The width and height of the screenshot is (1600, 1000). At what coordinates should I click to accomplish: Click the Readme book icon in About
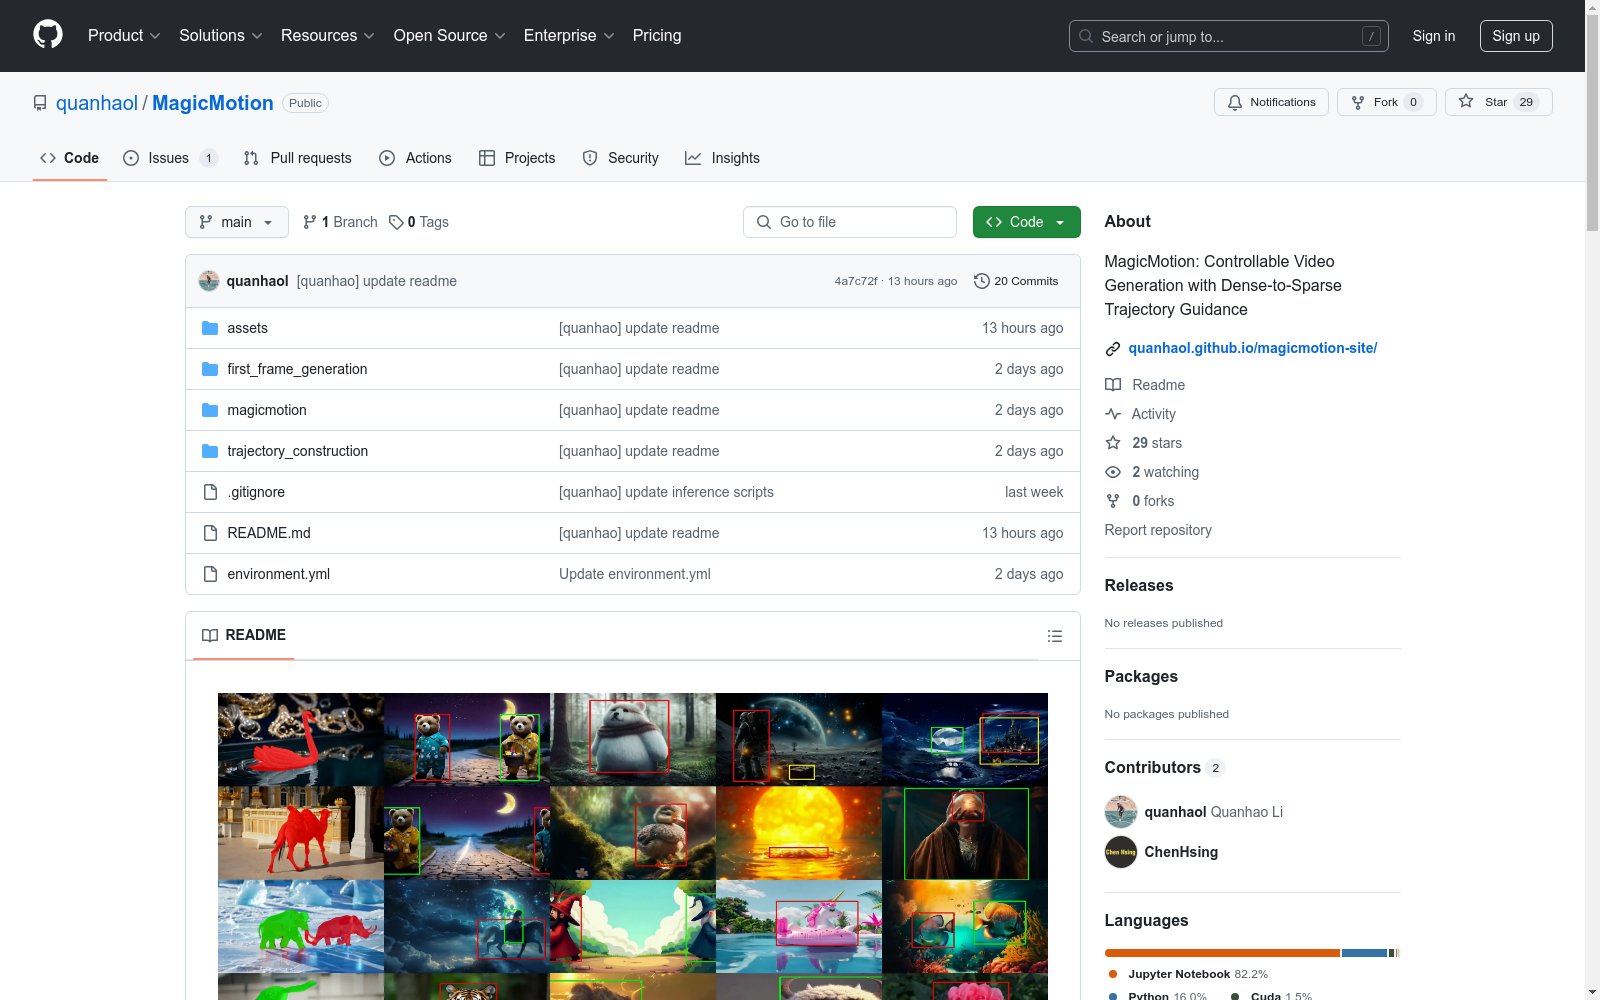(x=1113, y=385)
